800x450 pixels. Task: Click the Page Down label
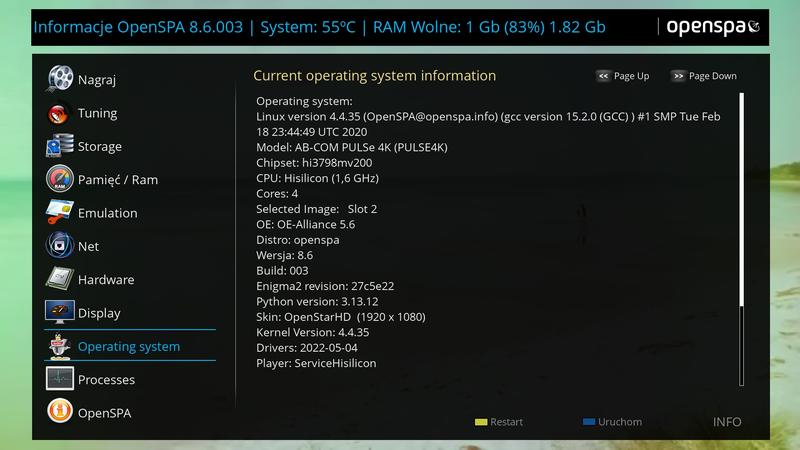coord(713,76)
